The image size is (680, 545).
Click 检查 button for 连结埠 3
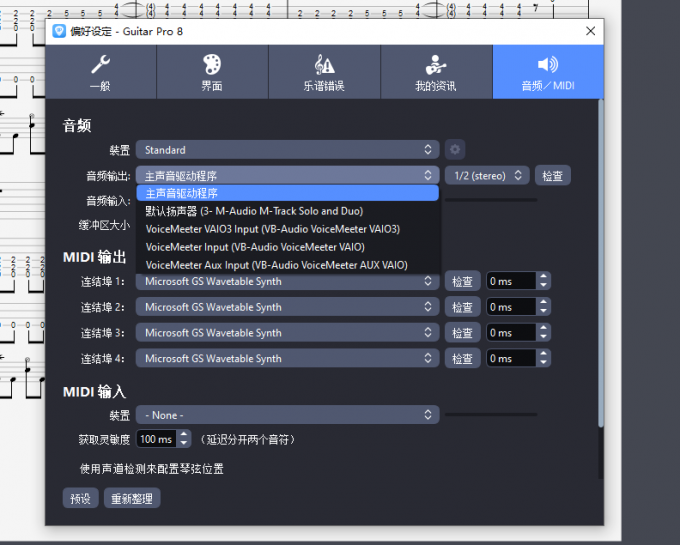462,333
